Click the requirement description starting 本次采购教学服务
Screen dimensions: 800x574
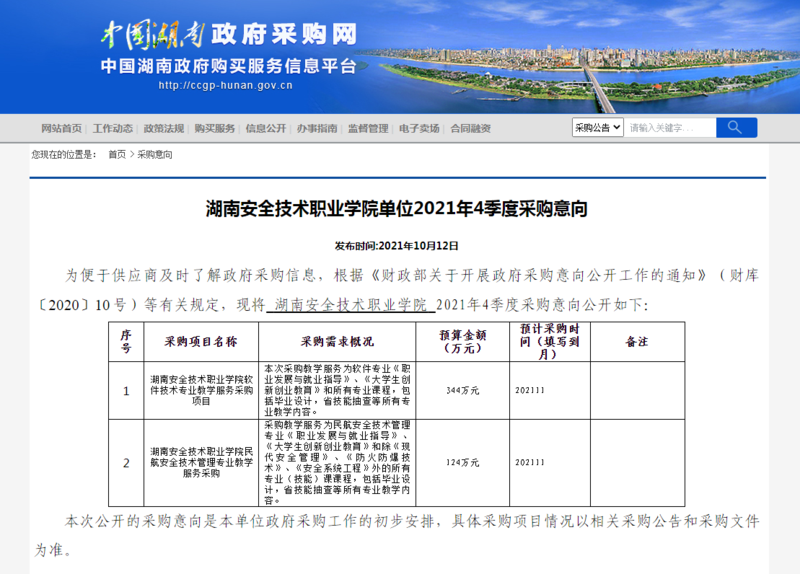click(x=337, y=390)
